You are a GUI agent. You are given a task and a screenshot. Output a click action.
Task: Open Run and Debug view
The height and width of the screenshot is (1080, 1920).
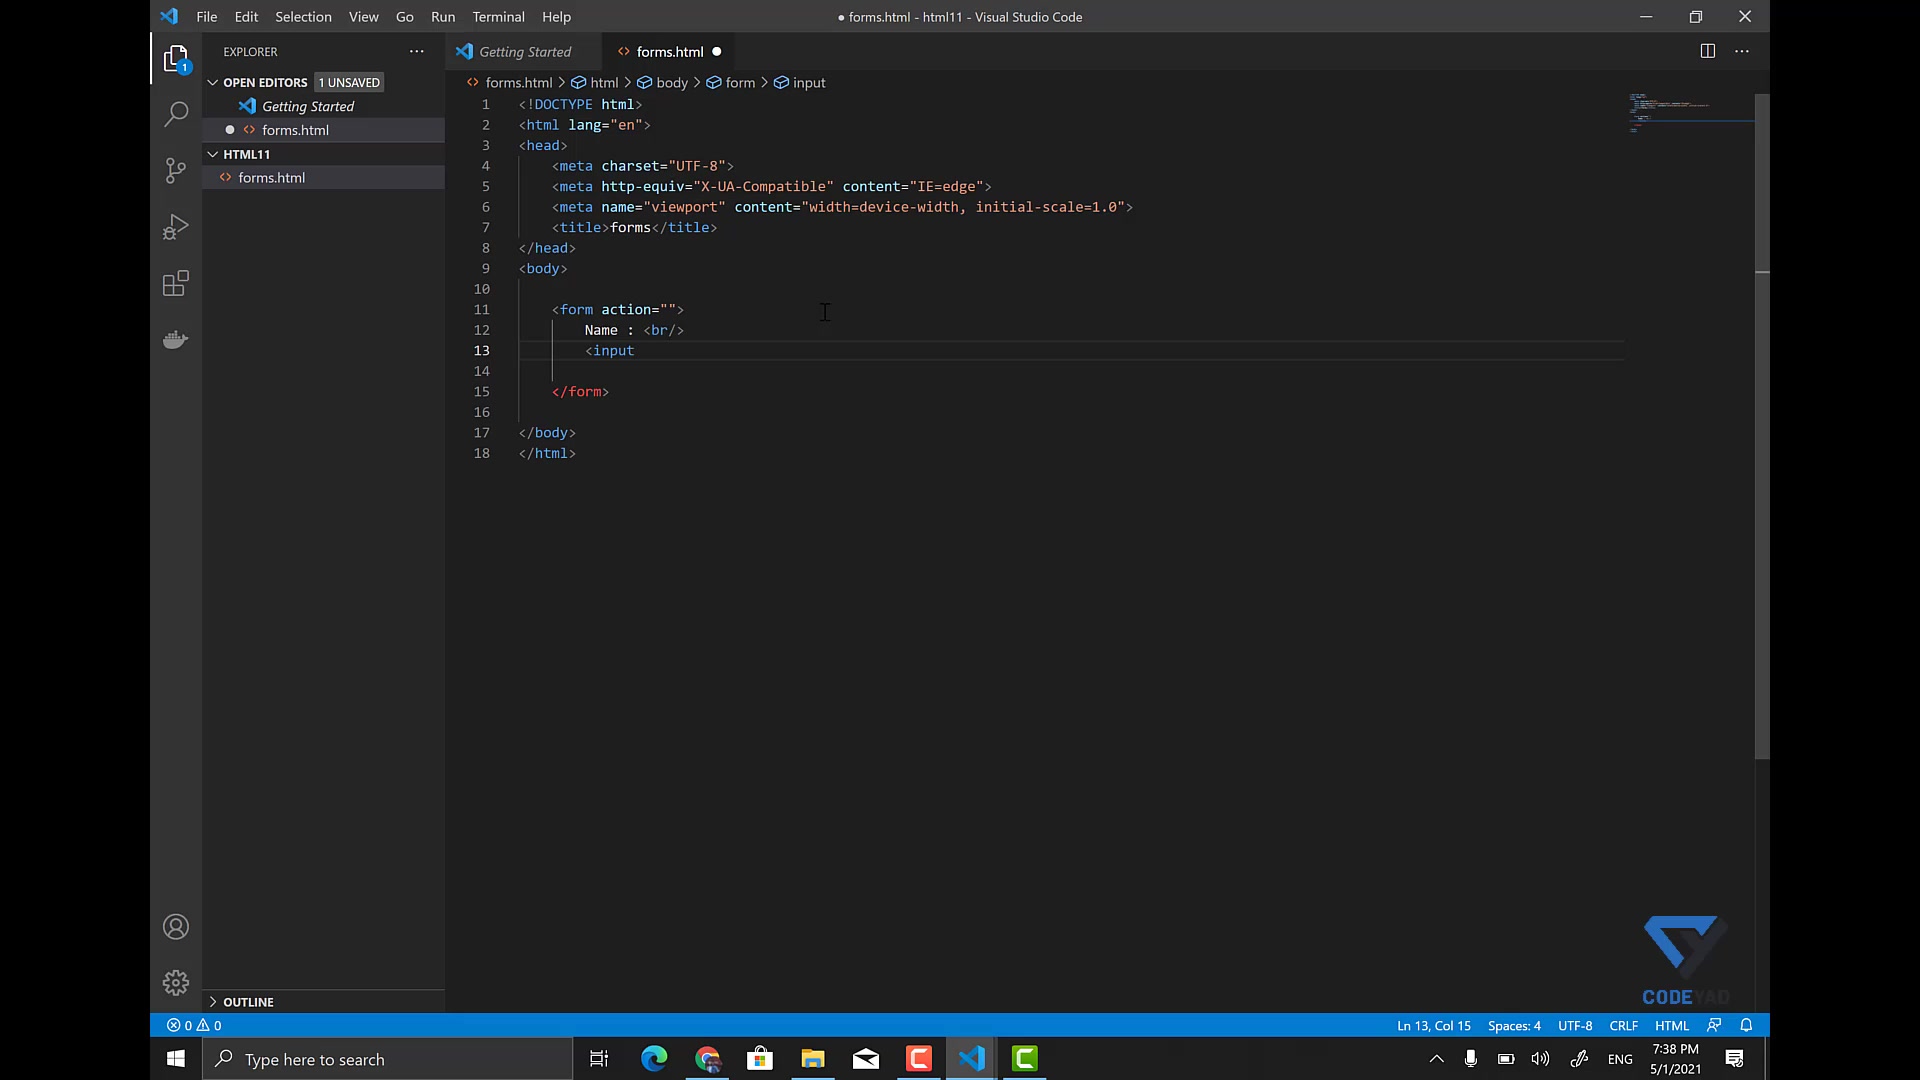click(x=176, y=227)
